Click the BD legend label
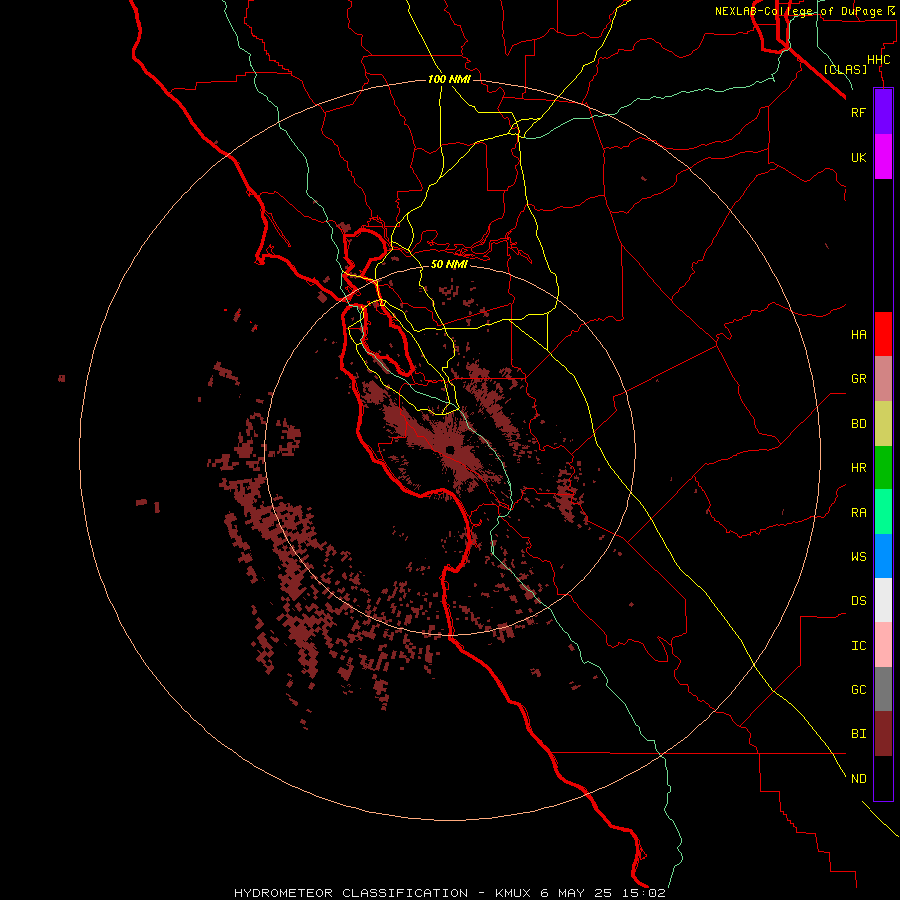 tap(858, 424)
